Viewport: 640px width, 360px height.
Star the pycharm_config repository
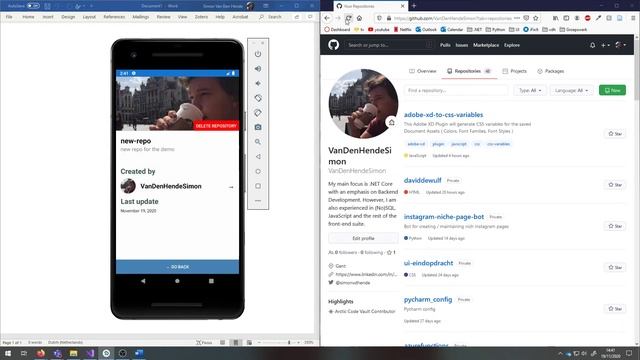pyautogui.click(x=615, y=309)
